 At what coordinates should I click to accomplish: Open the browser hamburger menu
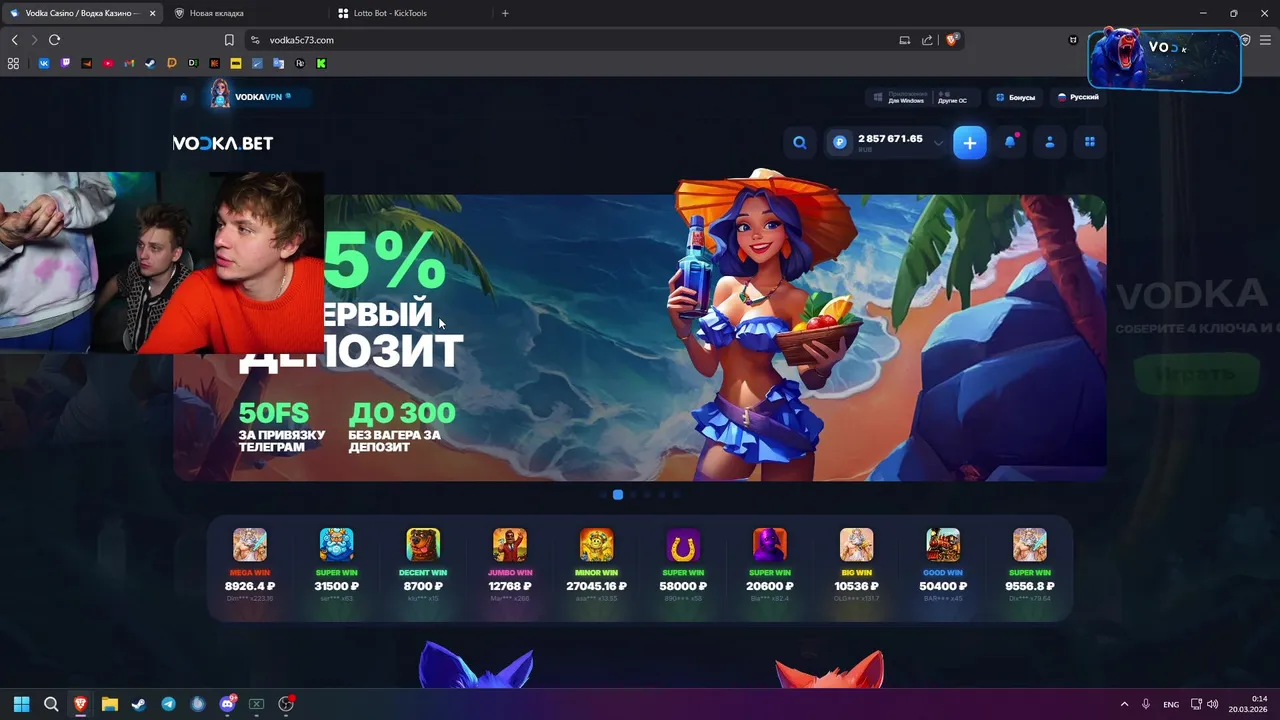(1265, 40)
